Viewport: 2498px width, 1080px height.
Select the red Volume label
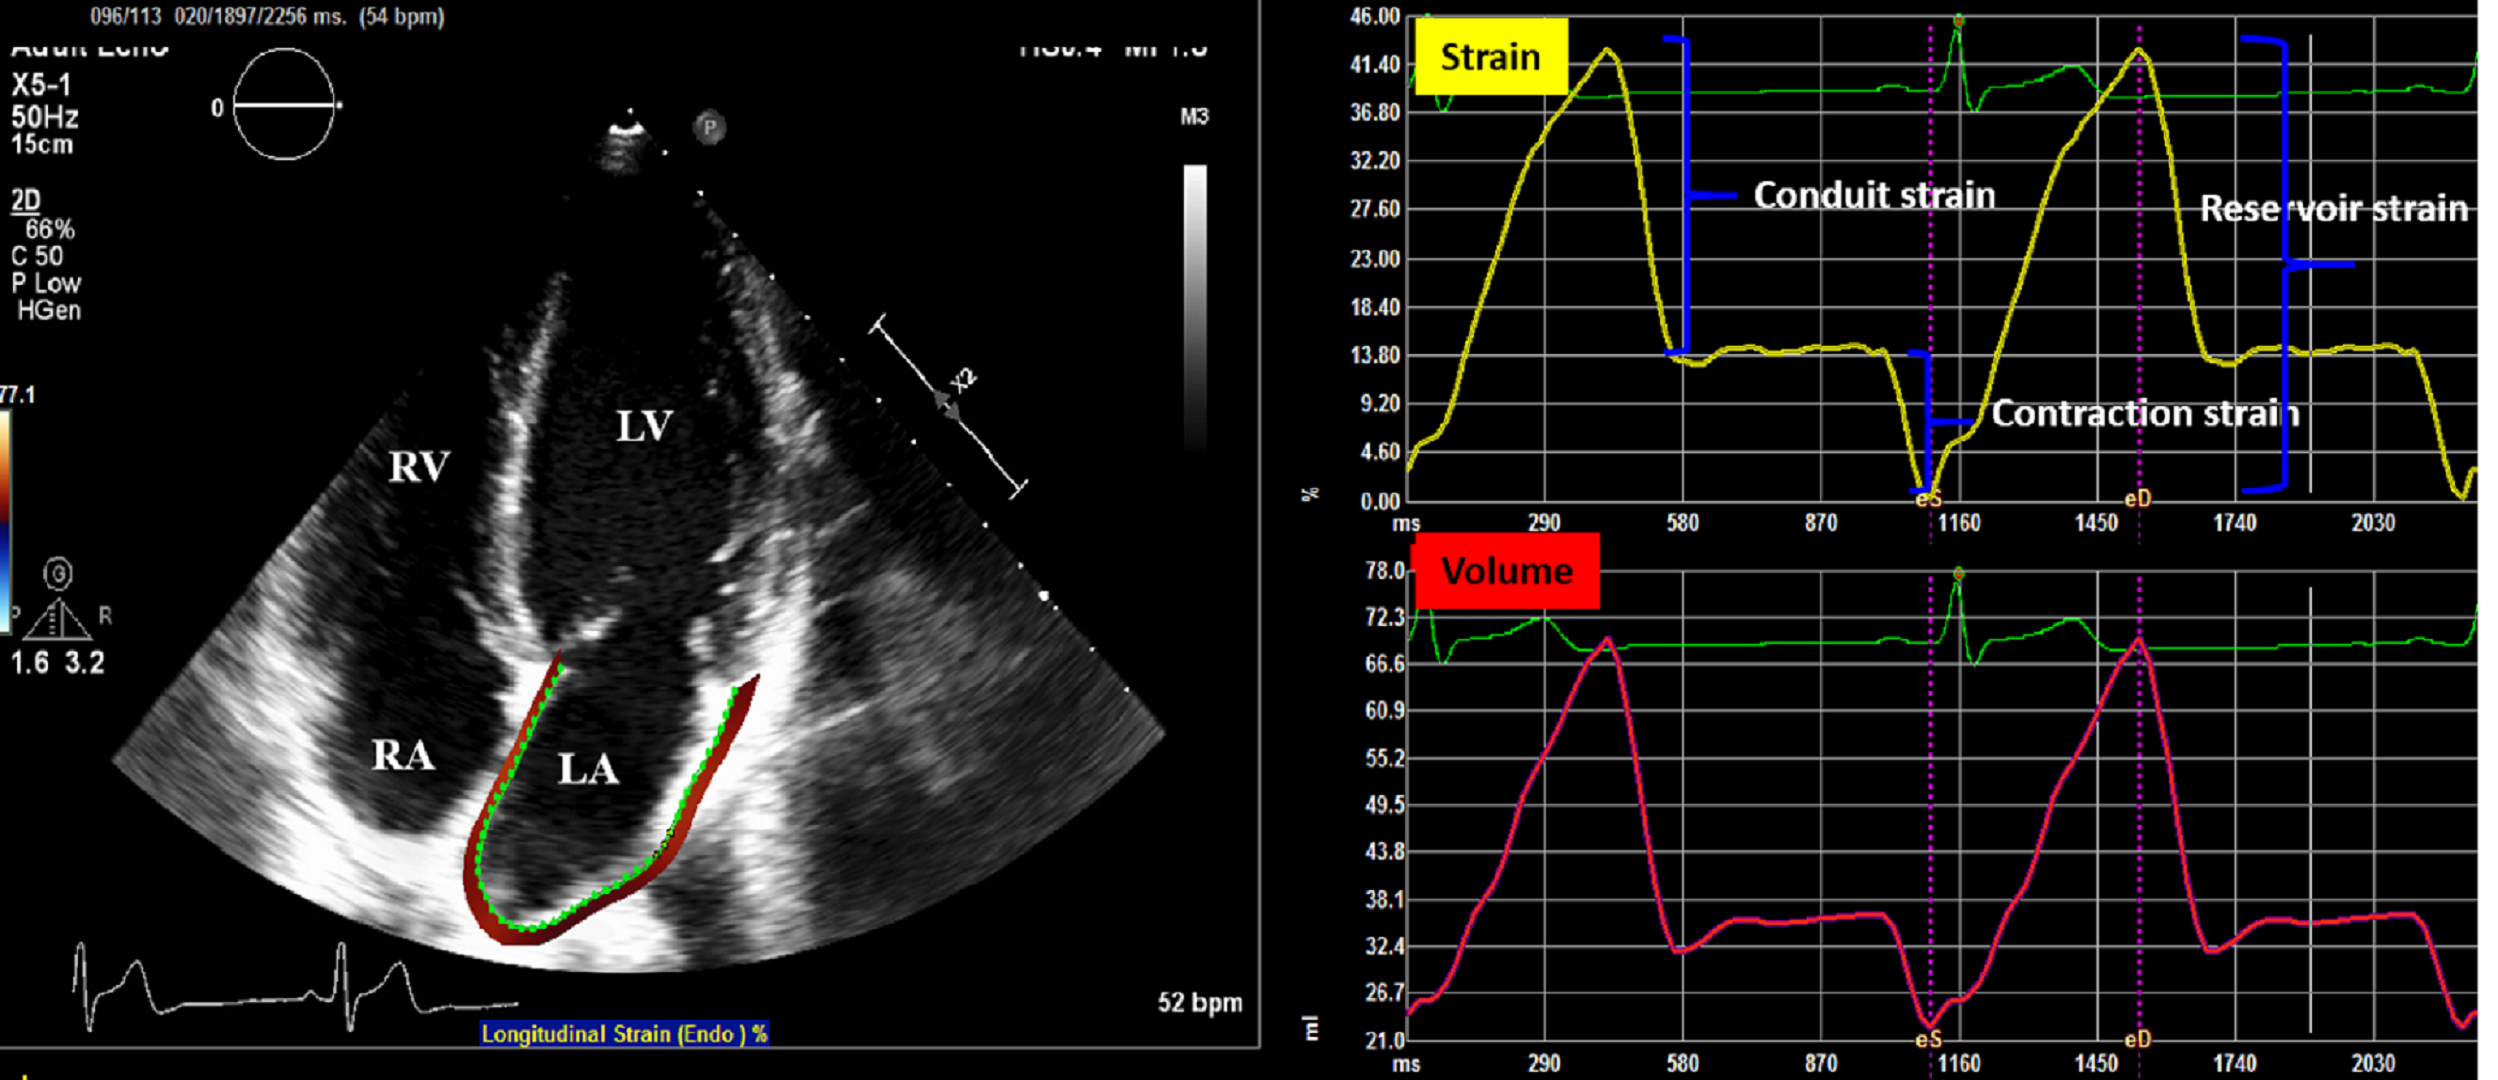(x=1506, y=571)
